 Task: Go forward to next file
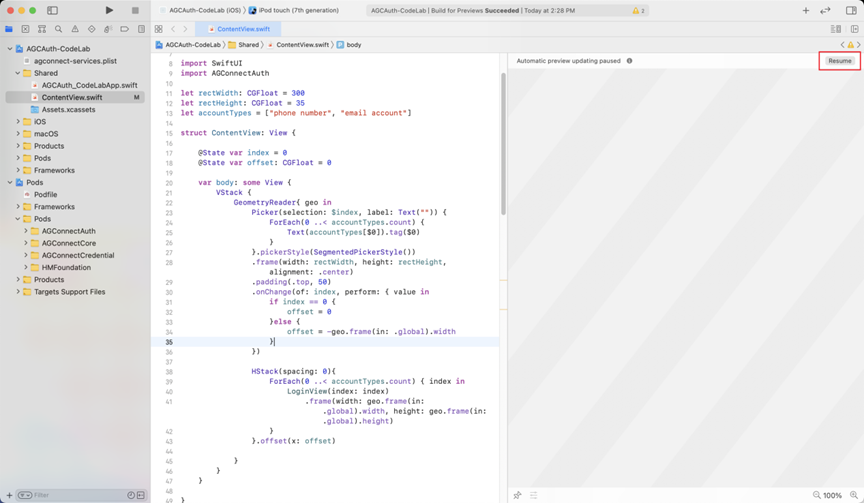(x=185, y=29)
